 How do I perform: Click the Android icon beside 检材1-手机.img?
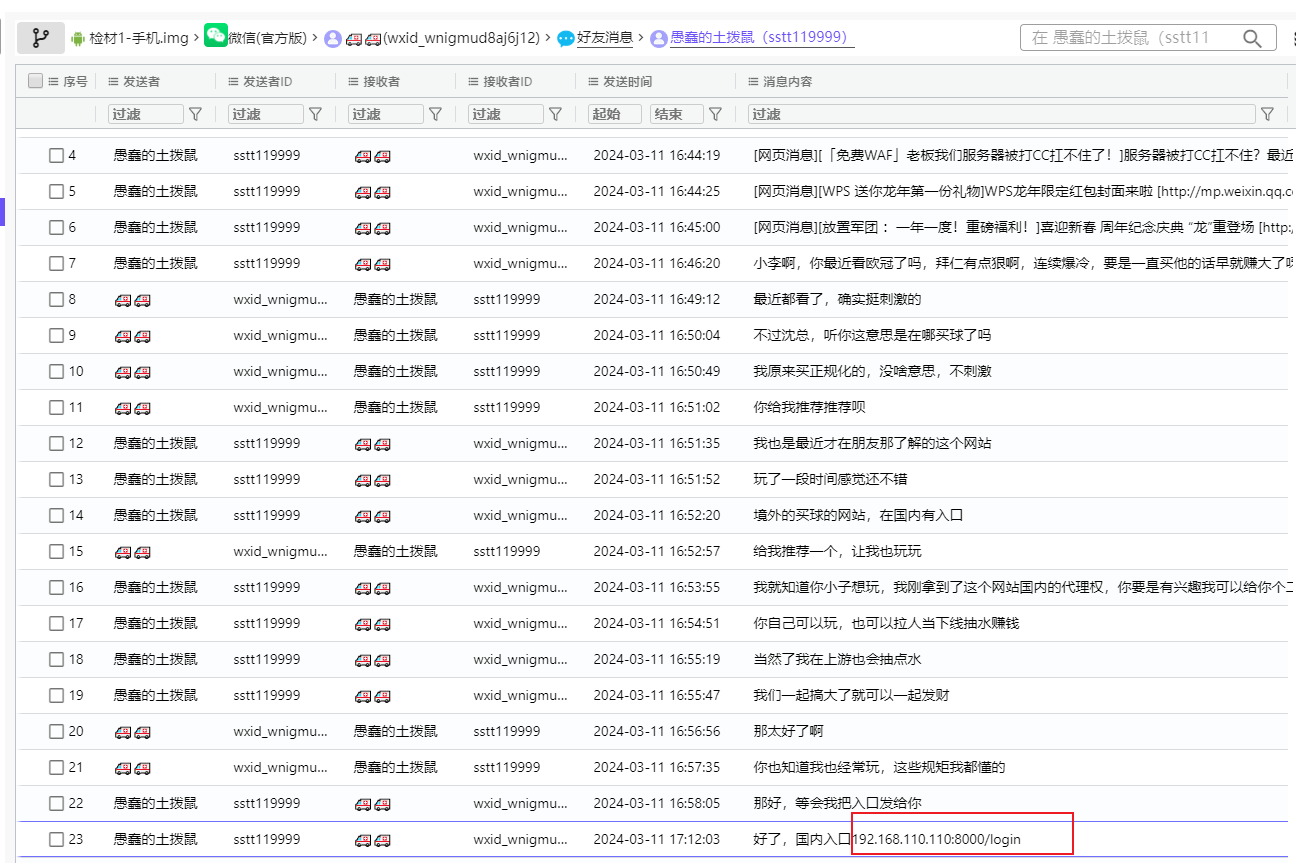click(x=79, y=38)
